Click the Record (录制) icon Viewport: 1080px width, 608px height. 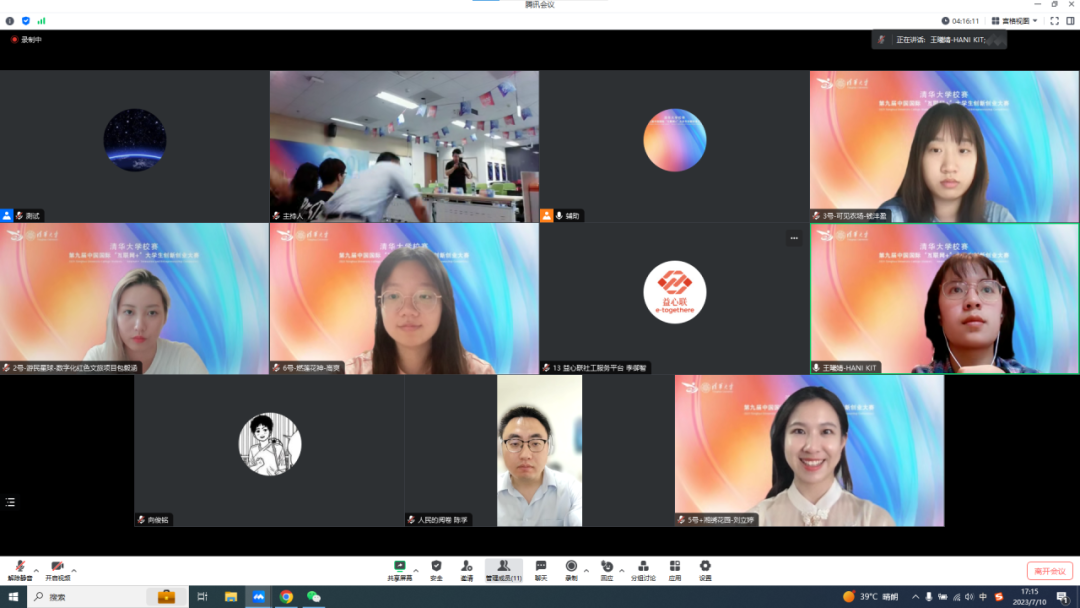pos(571,568)
